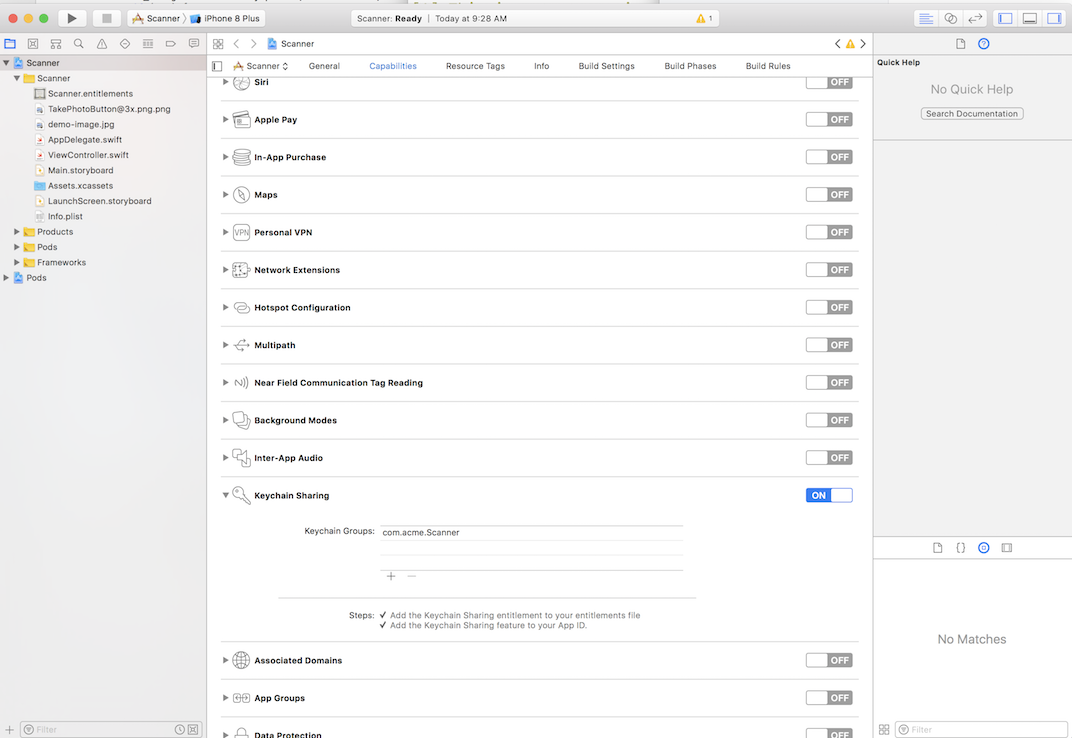Go back in editor history

[237, 44]
